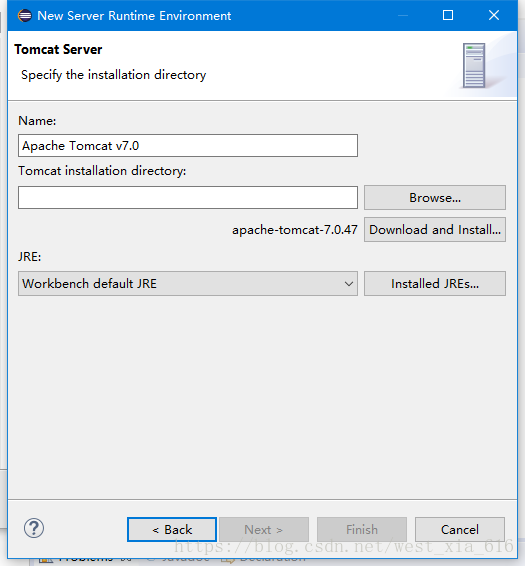The height and width of the screenshot is (566, 525).
Task: Cancel the New Server Runtime wizard
Action: [460, 530]
